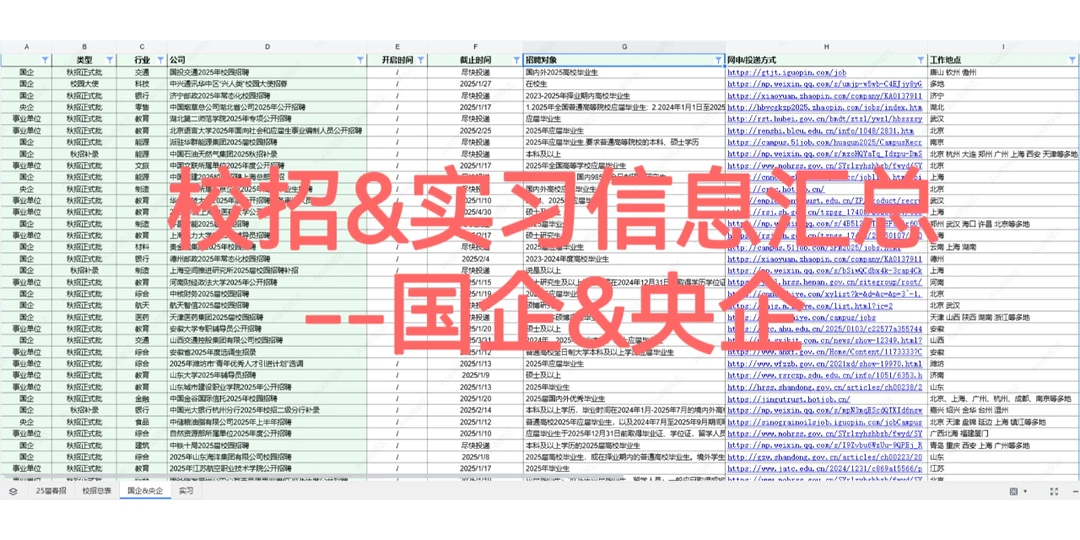
Task: Select the 国企&央企 sheet tab
Action: (x=145, y=491)
